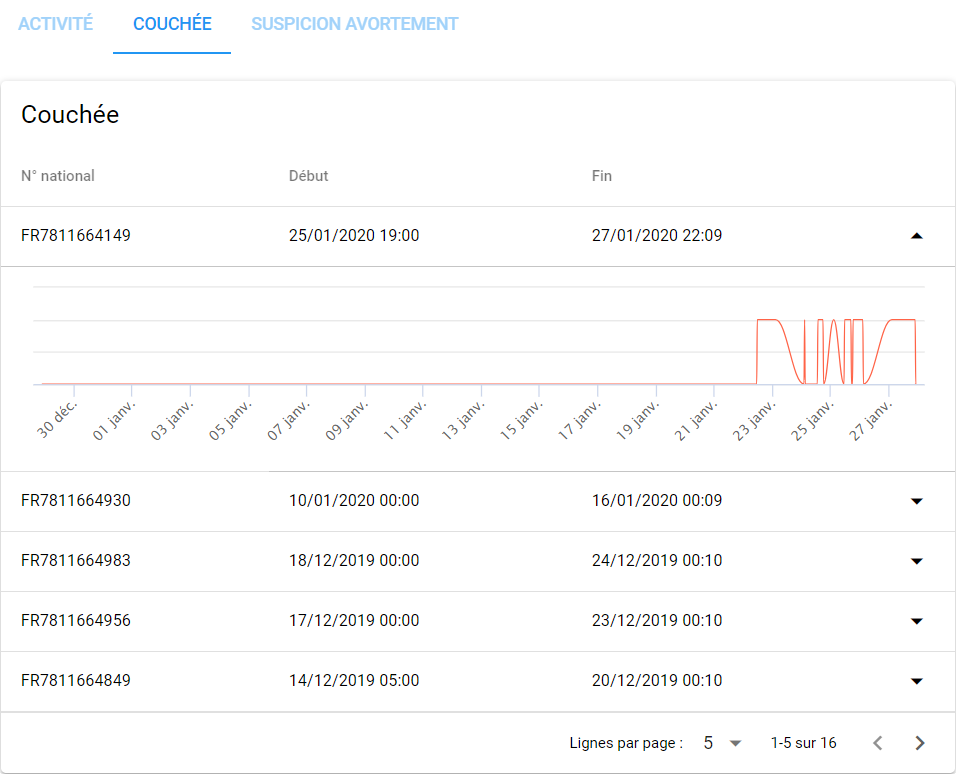Click the Début column header
Image resolution: width=956 pixels, height=774 pixels.
pyautogui.click(x=309, y=176)
